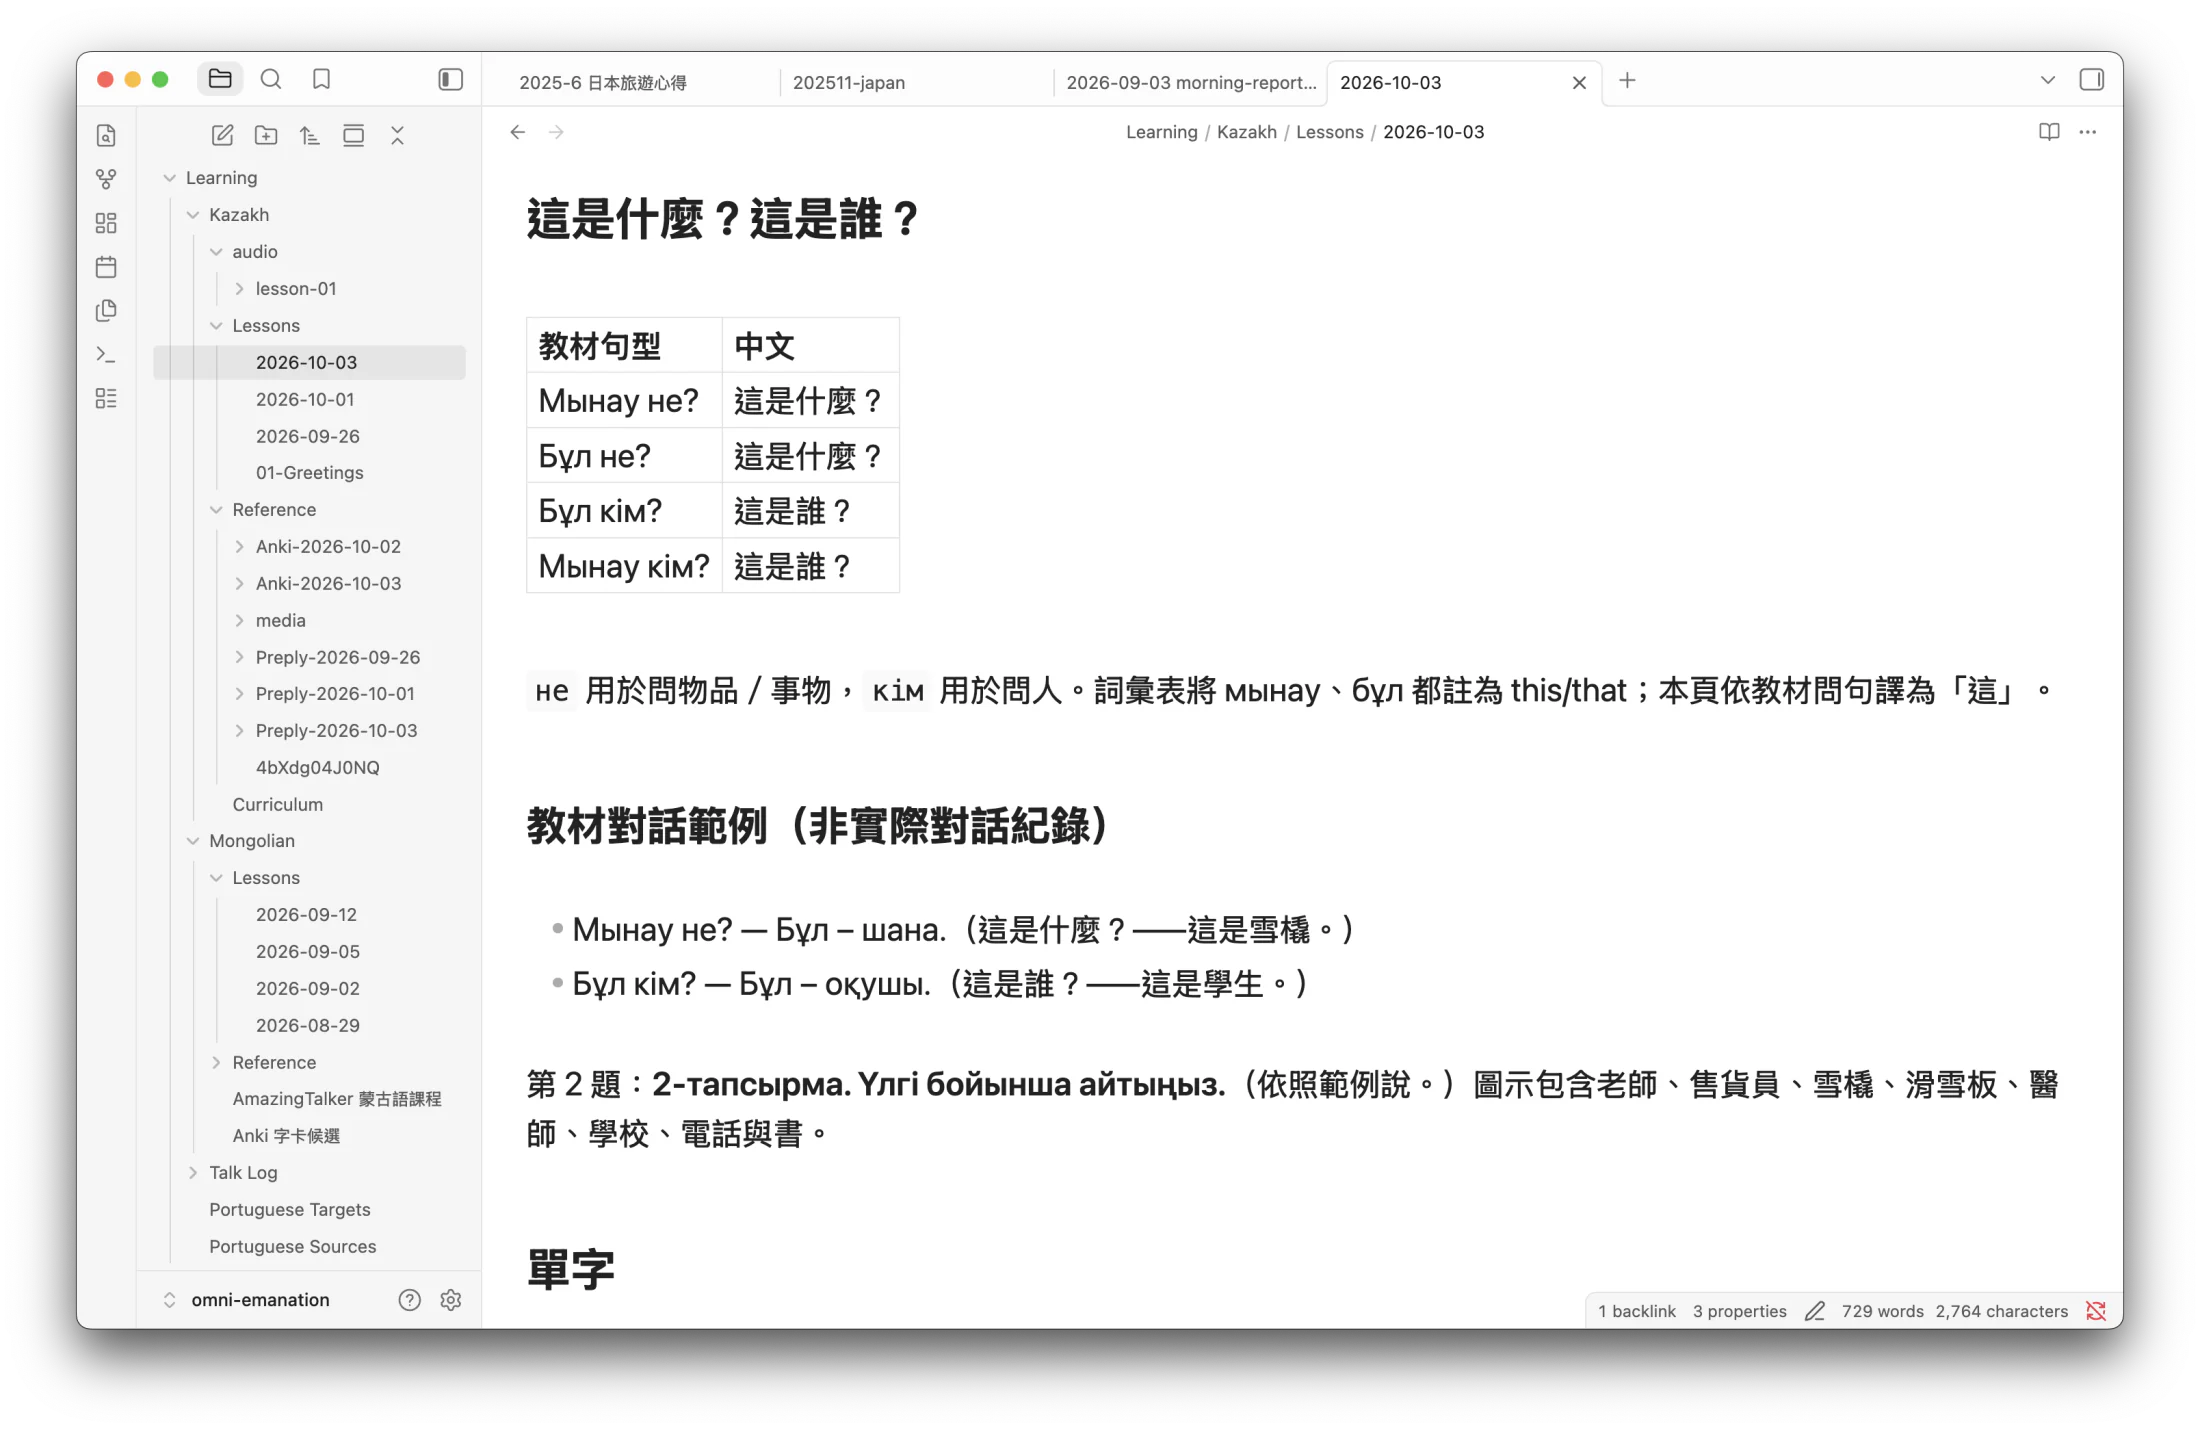Open tab list dropdown chevron
The height and width of the screenshot is (1430, 2200).
pyautogui.click(x=2048, y=80)
